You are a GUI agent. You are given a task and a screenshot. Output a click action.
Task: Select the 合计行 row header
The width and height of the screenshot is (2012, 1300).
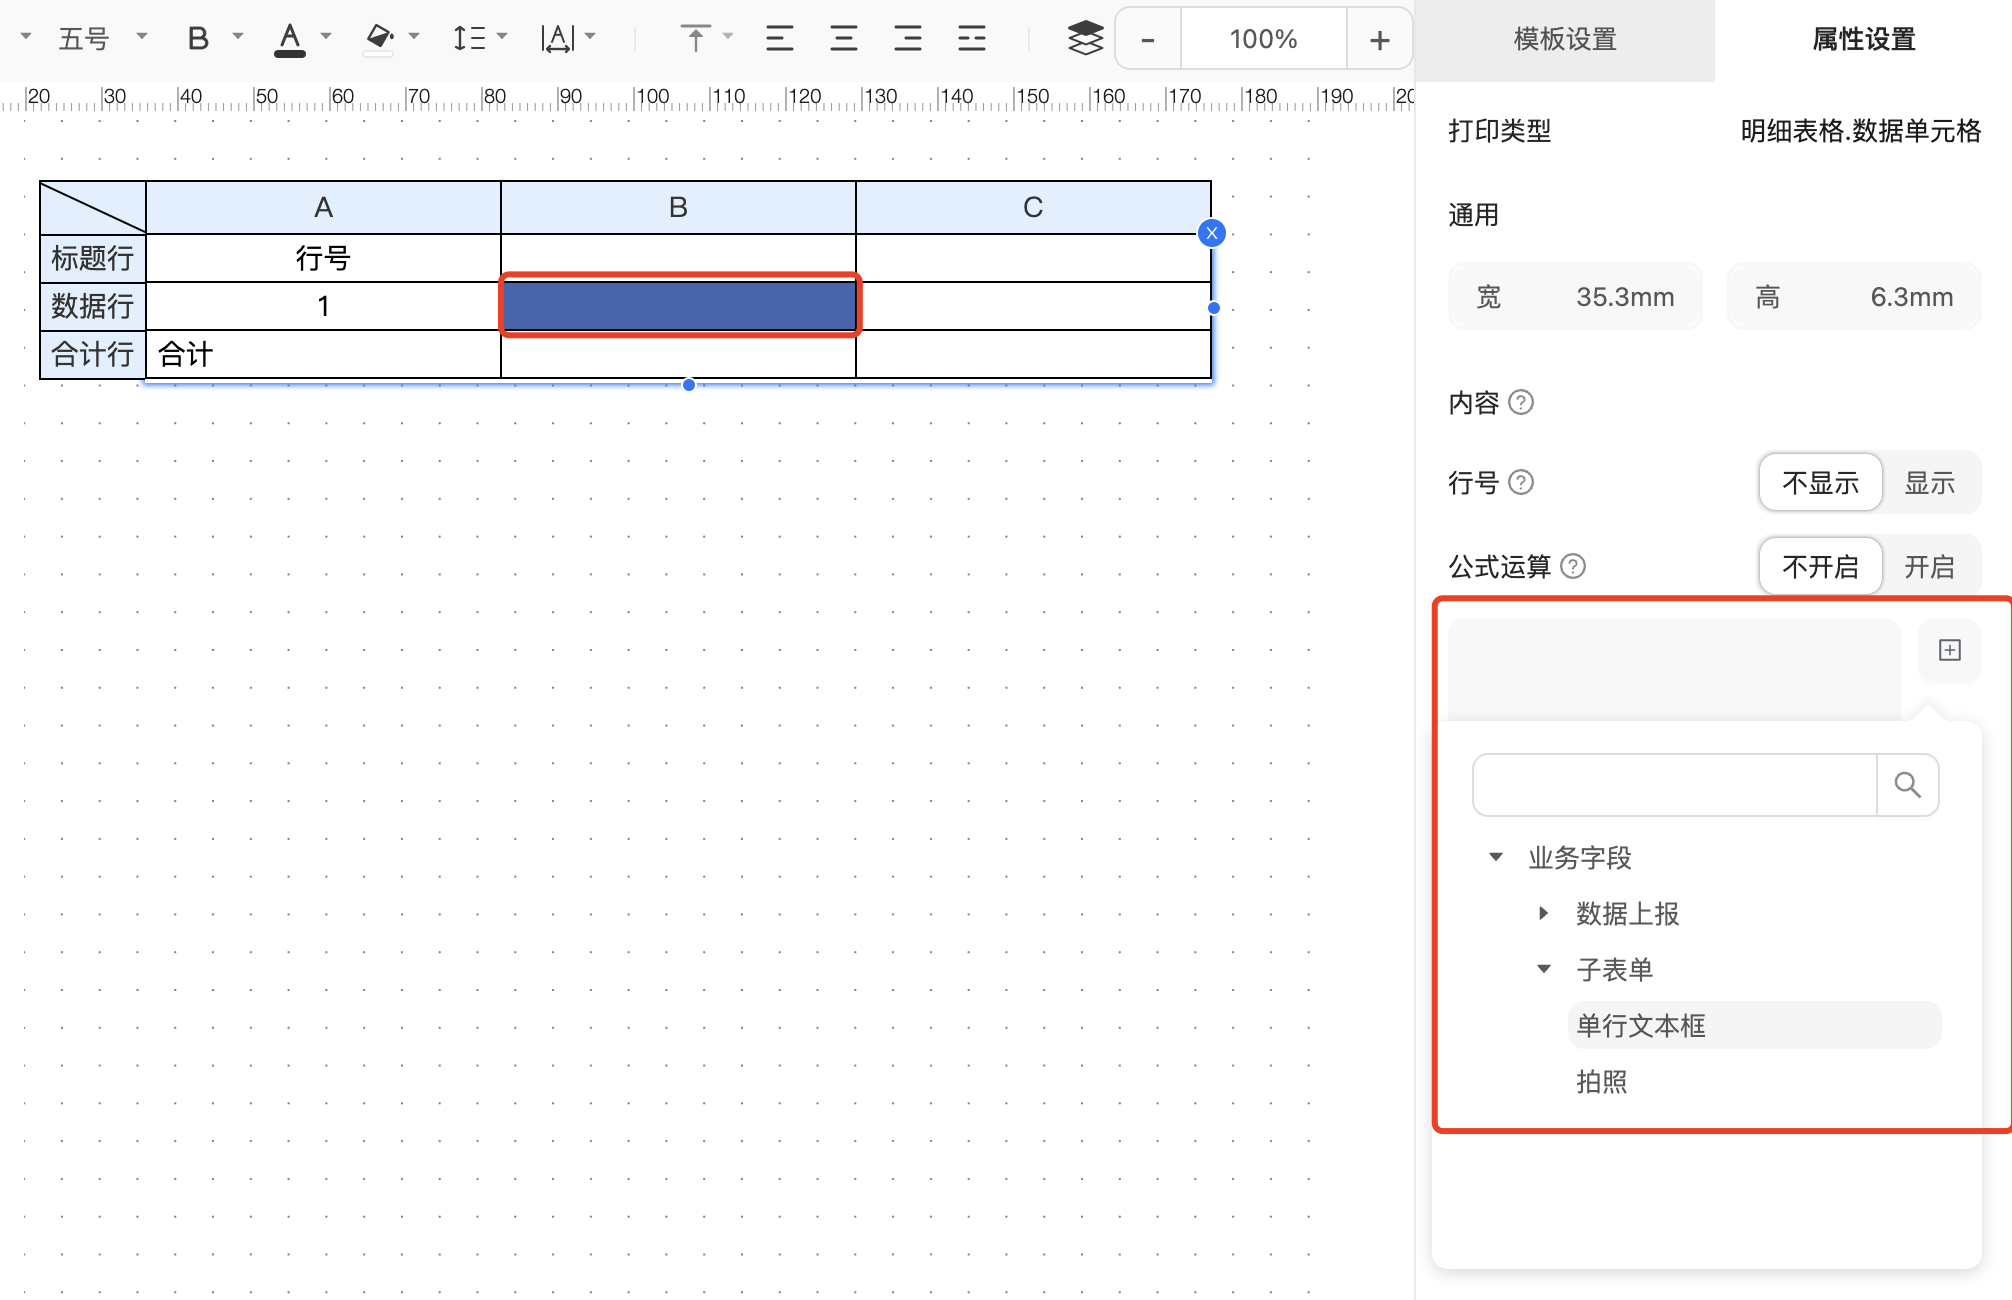92,354
